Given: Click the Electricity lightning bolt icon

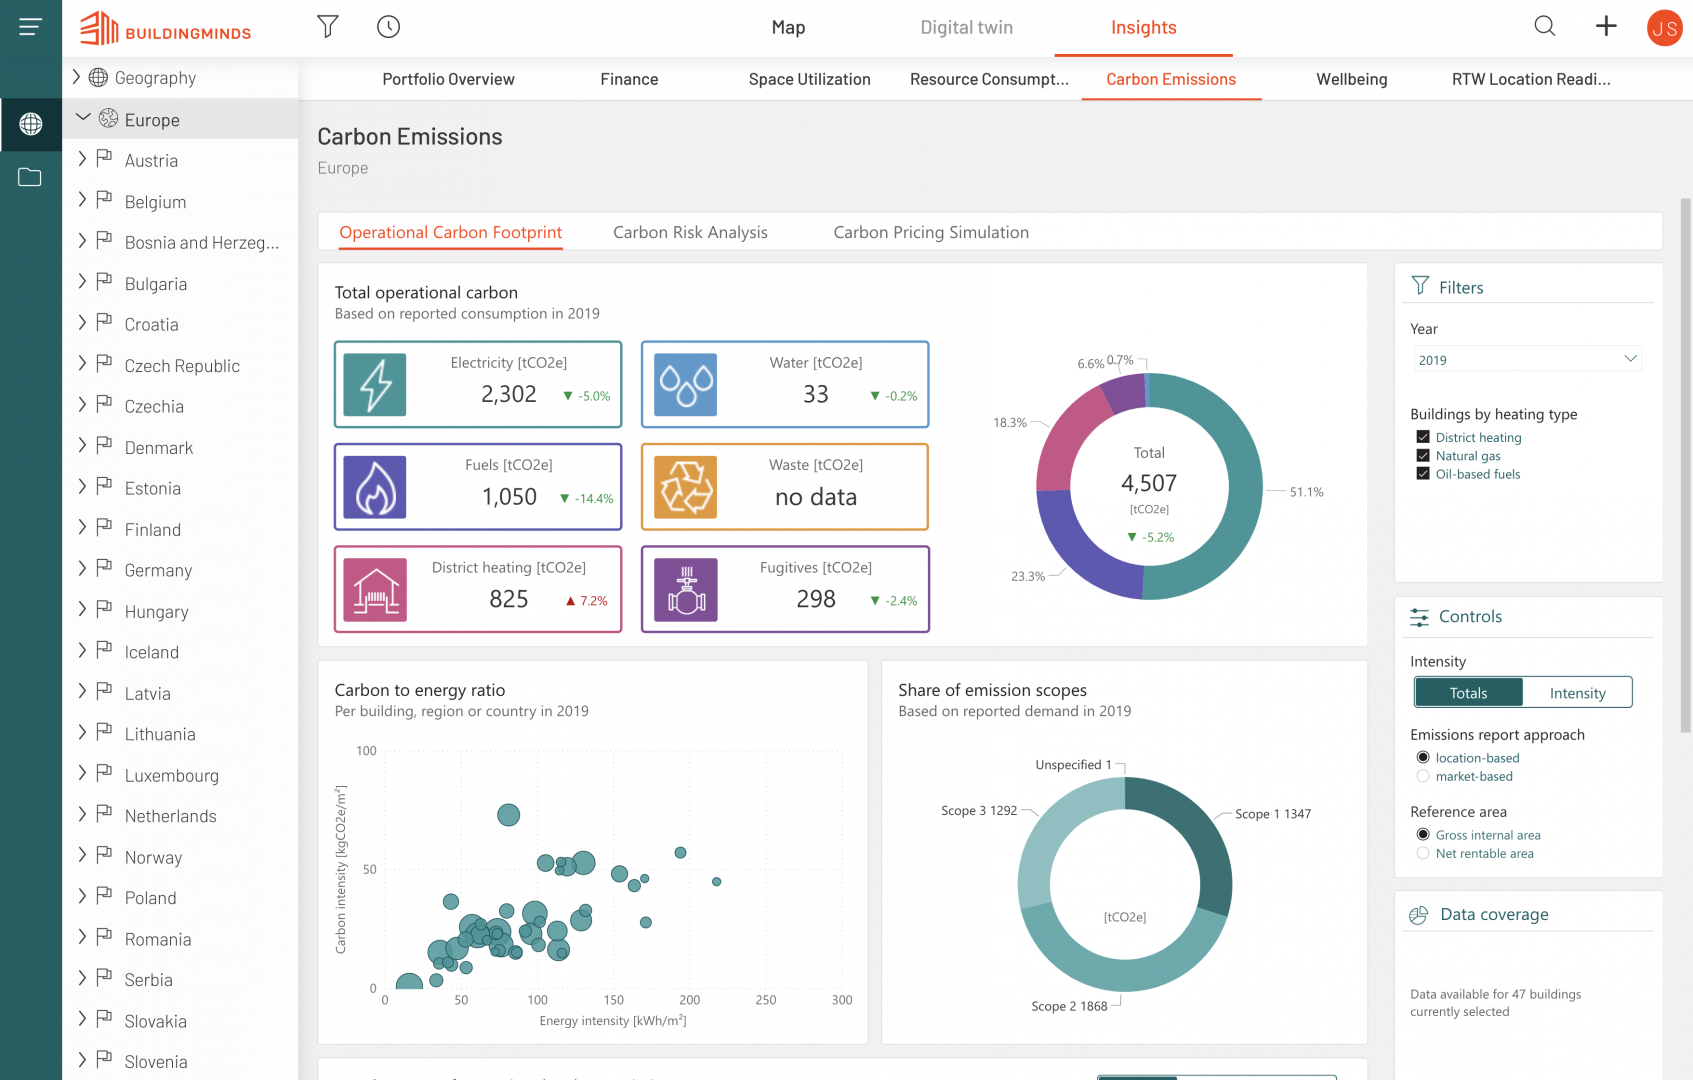Looking at the screenshot, I should 375,385.
